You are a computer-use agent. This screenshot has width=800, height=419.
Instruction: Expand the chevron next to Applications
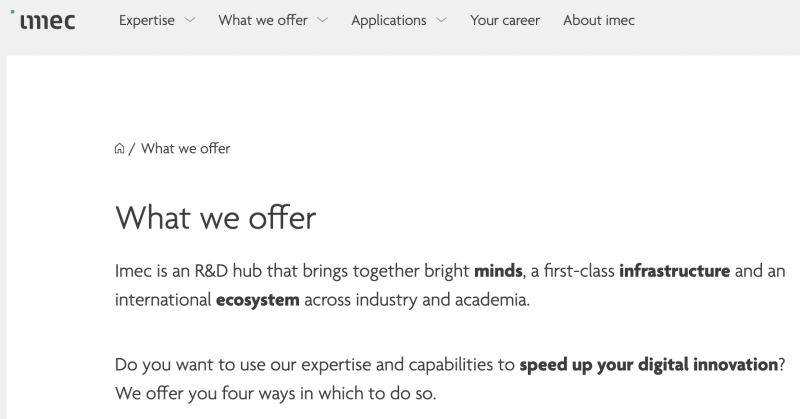coord(442,21)
